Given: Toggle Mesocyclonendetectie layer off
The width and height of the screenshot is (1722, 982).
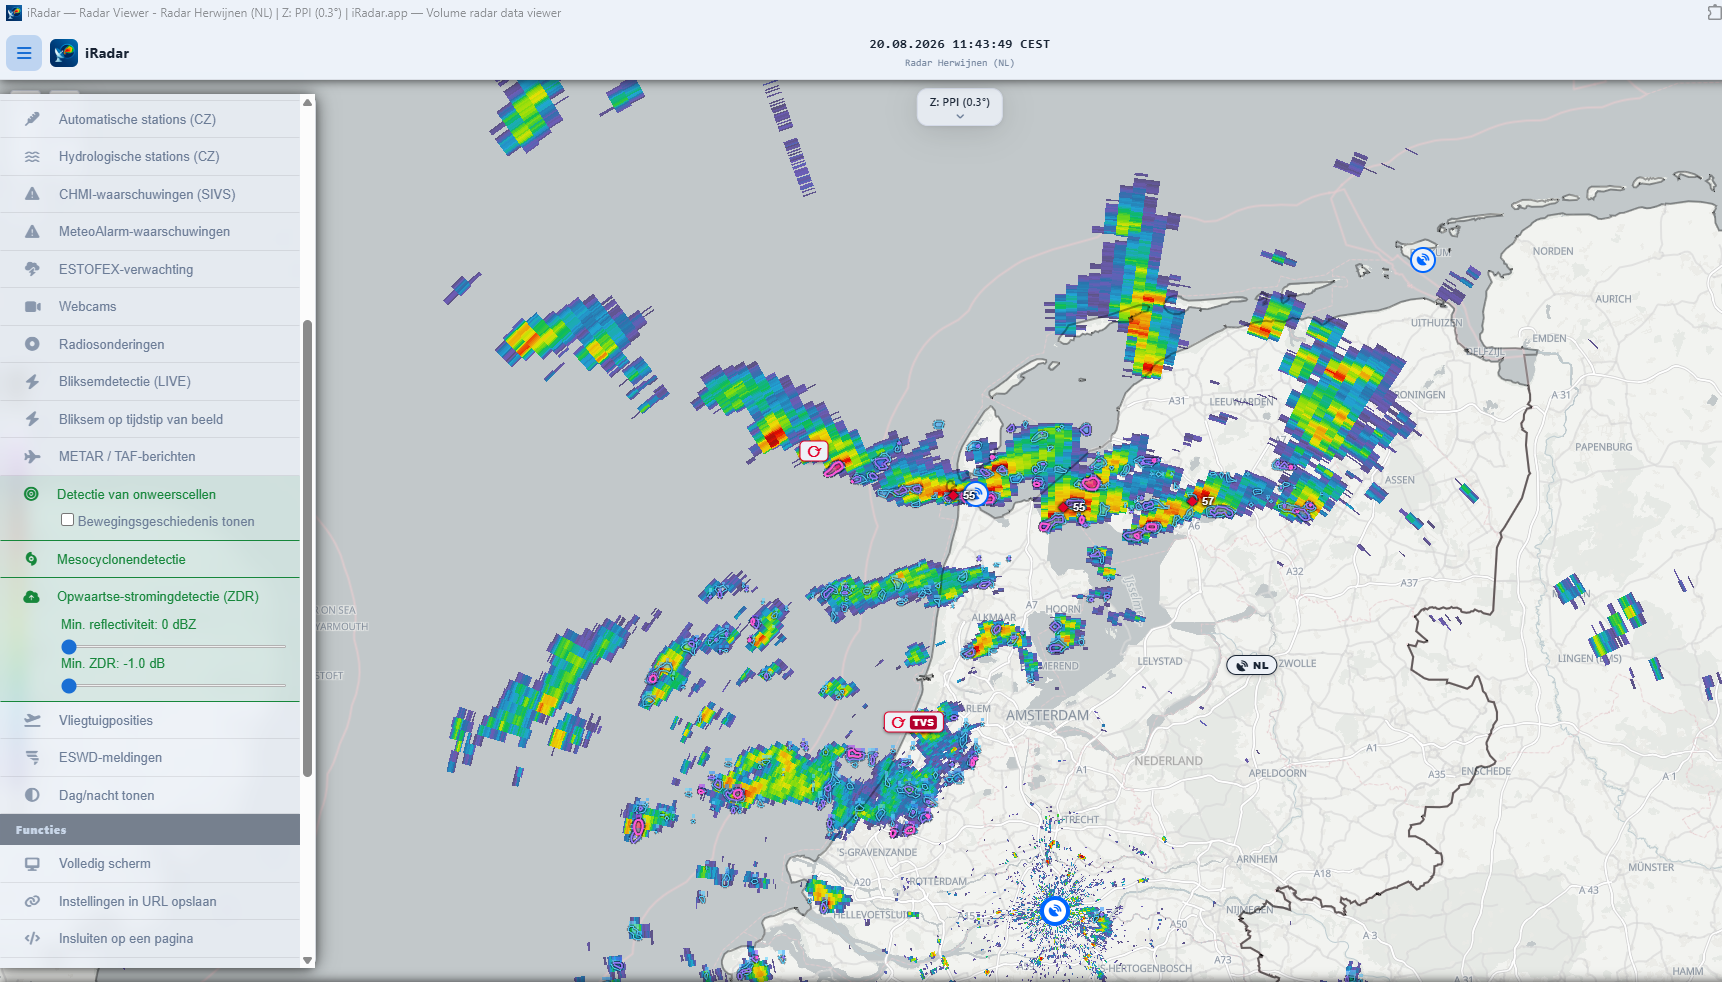Looking at the screenshot, I should coord(150,559).
